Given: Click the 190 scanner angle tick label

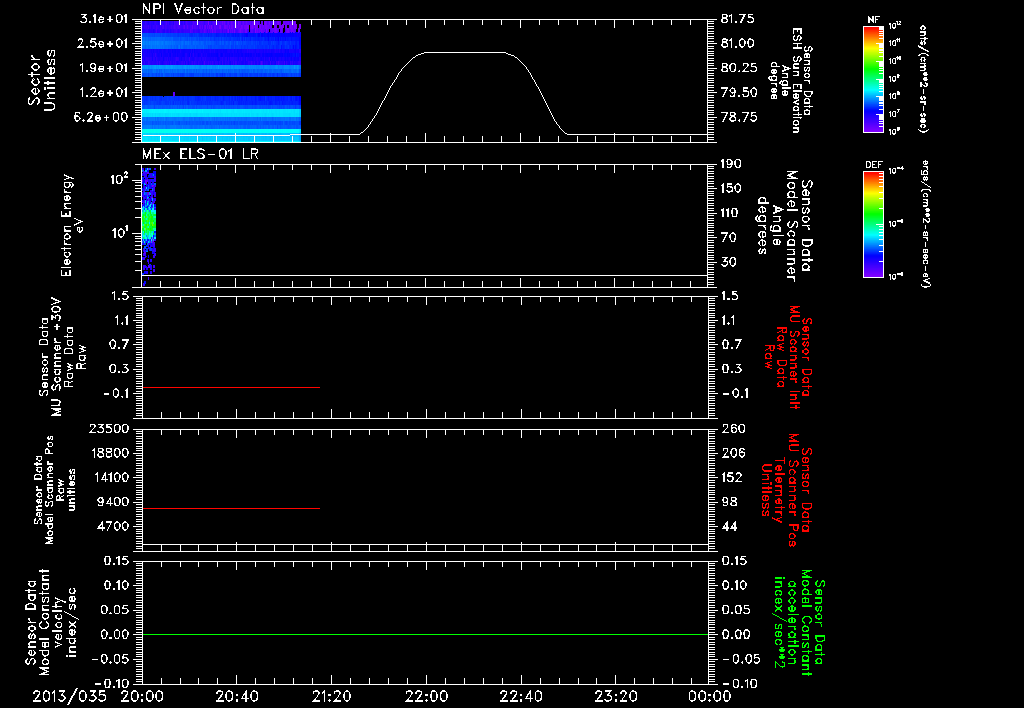Looking at the screenshot, I should (731, 164).
